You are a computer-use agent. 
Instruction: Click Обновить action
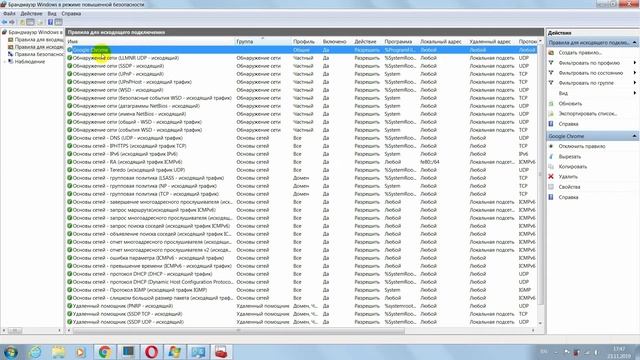(x=570, y=104)
